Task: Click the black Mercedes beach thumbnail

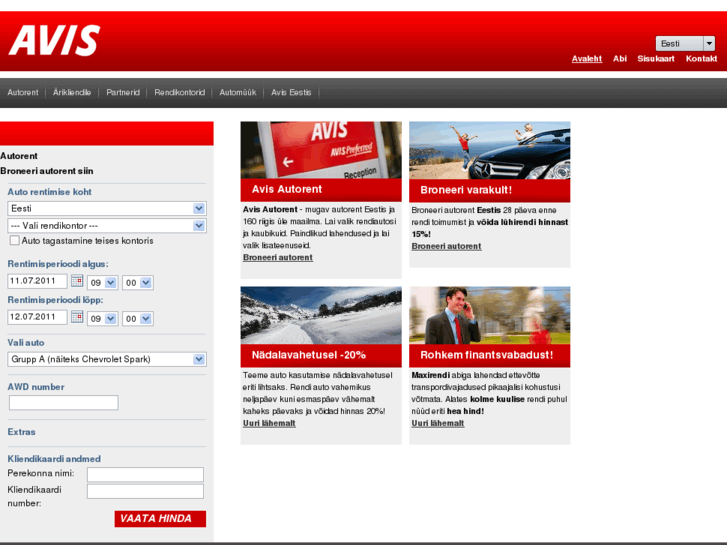Action: (x=490, y=150)
